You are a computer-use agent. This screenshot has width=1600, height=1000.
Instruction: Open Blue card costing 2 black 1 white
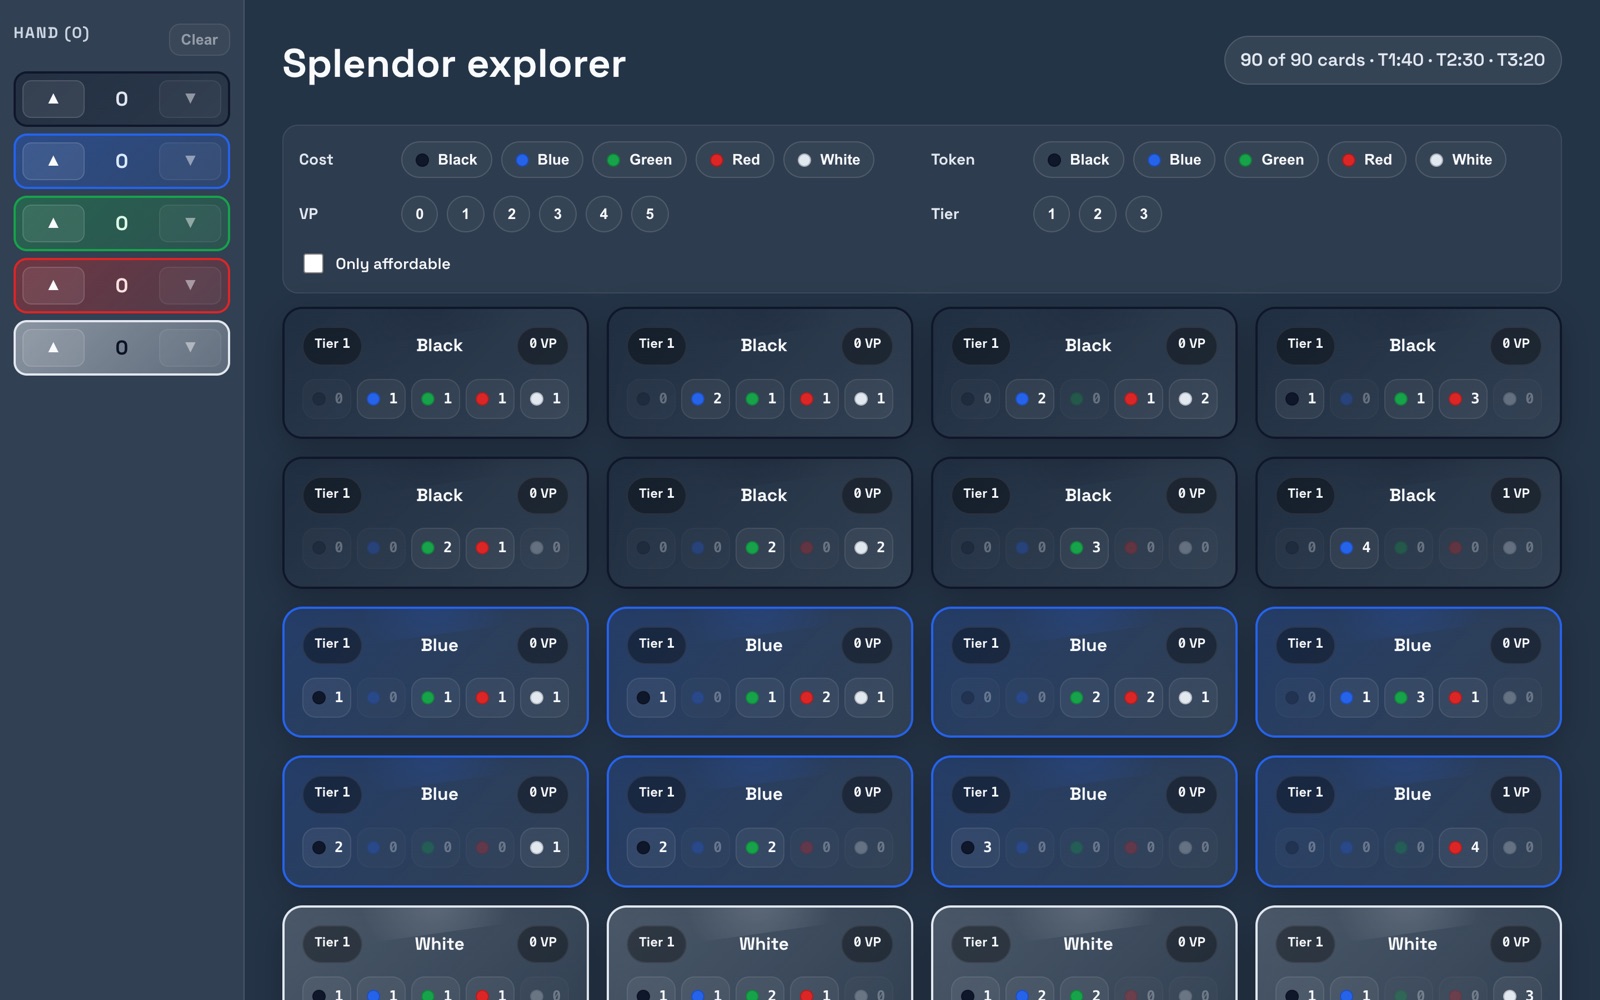(x=436, y=822)
